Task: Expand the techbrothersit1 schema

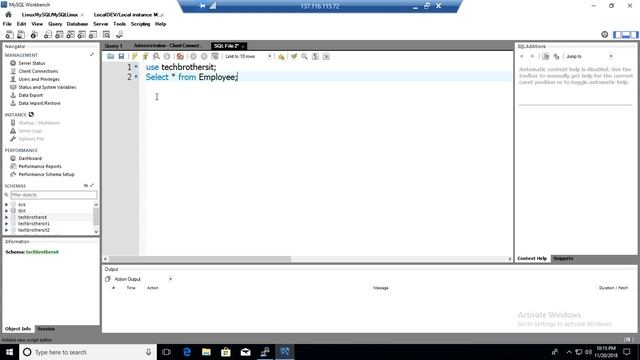Action: 7,224
